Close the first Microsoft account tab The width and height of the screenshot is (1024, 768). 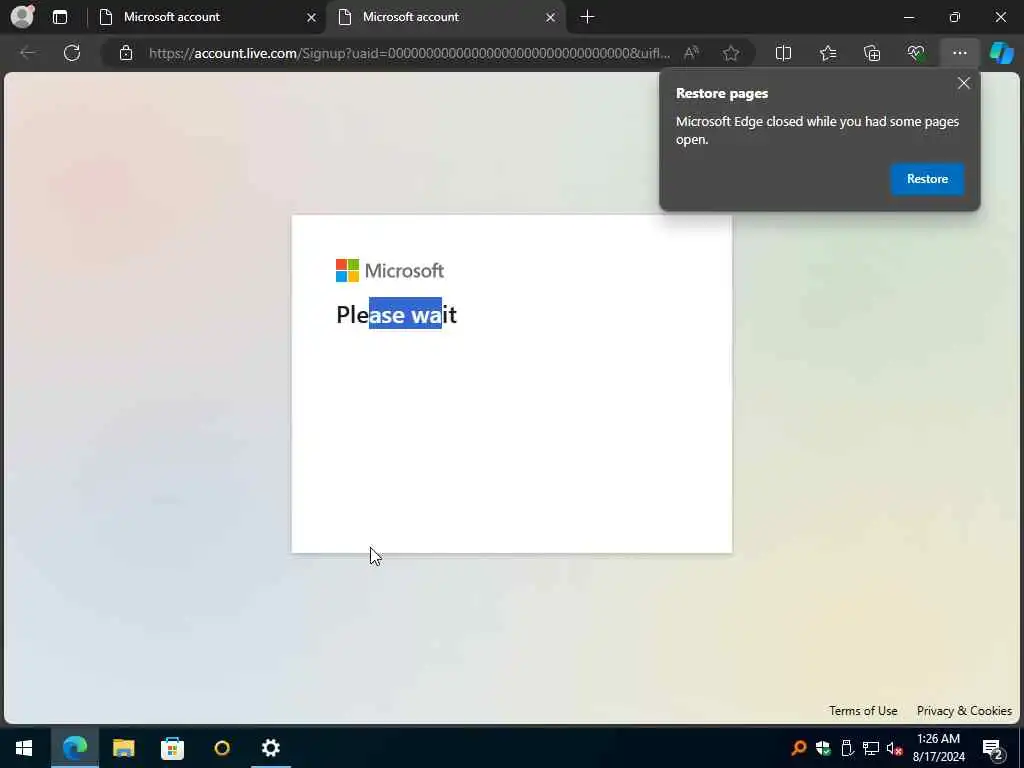click(312, 17)
